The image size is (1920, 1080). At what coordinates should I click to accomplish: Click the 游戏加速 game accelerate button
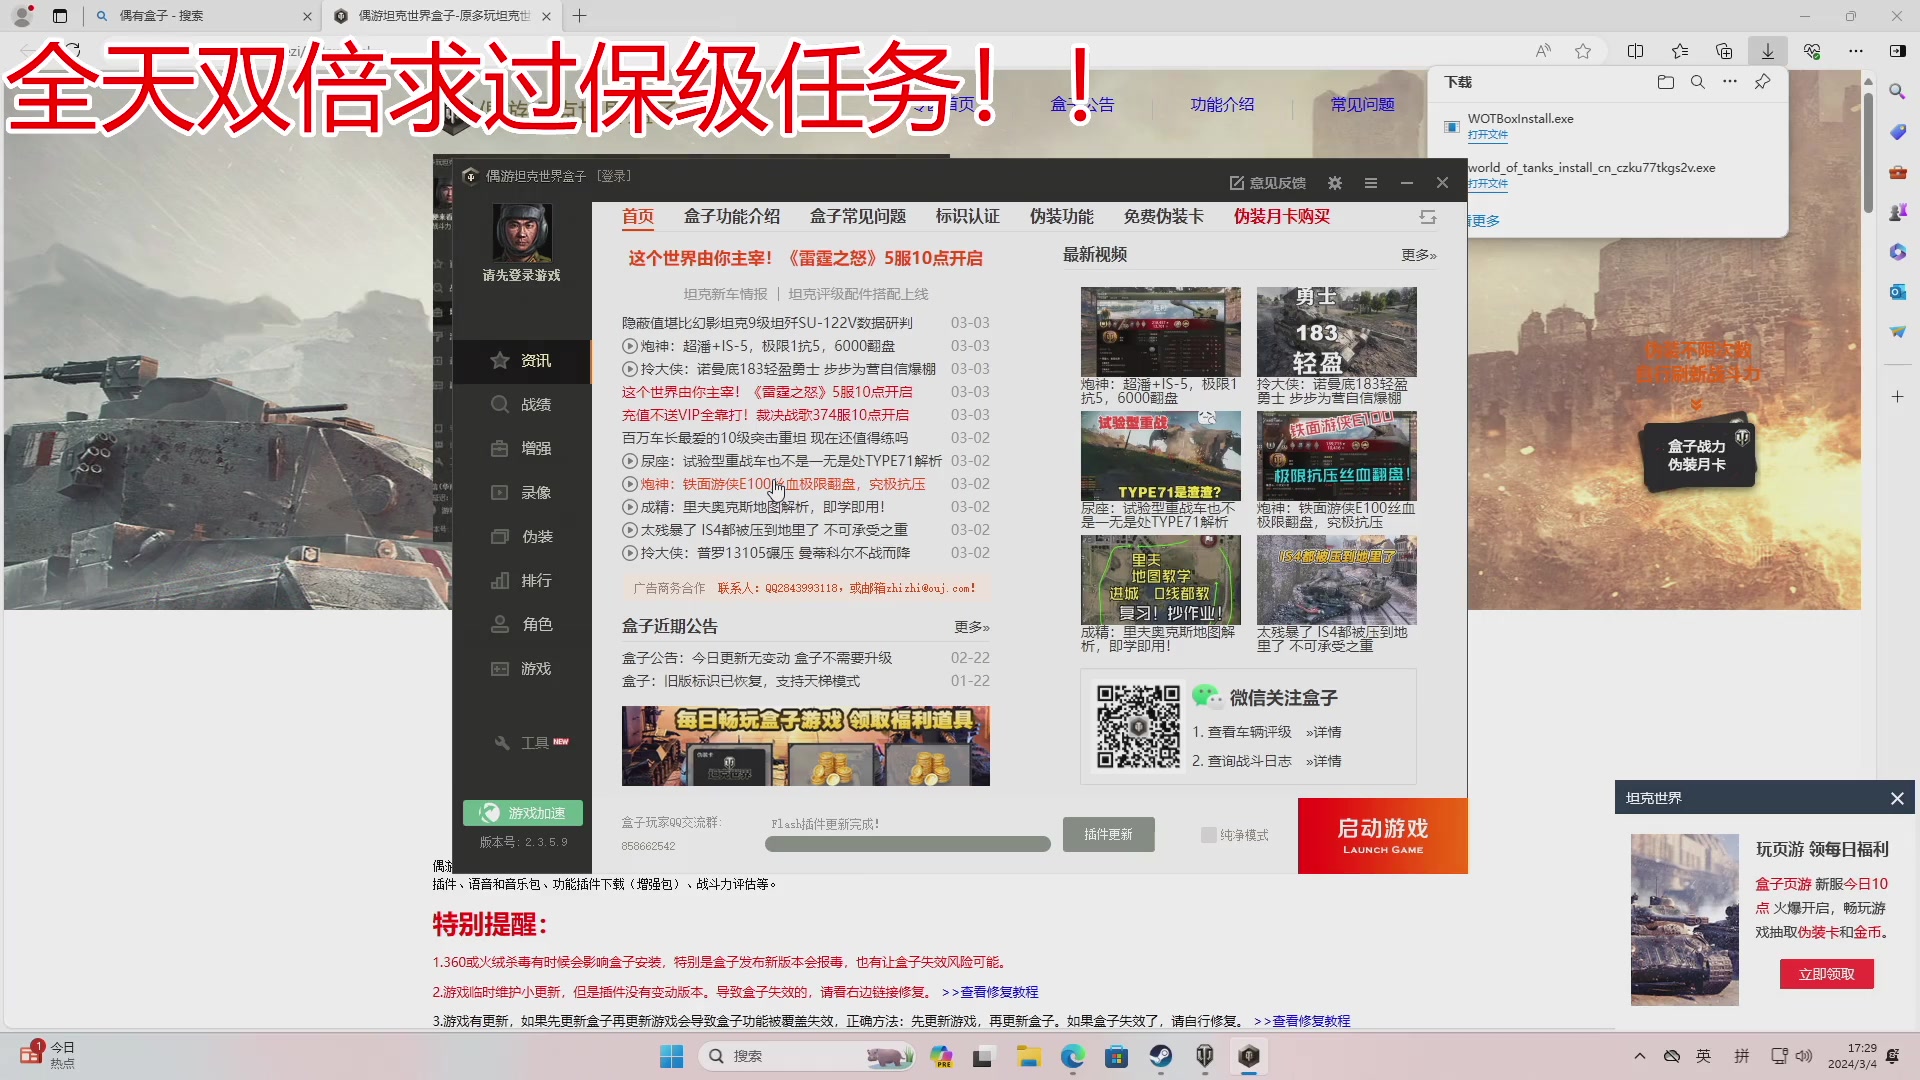pos(523,813)
